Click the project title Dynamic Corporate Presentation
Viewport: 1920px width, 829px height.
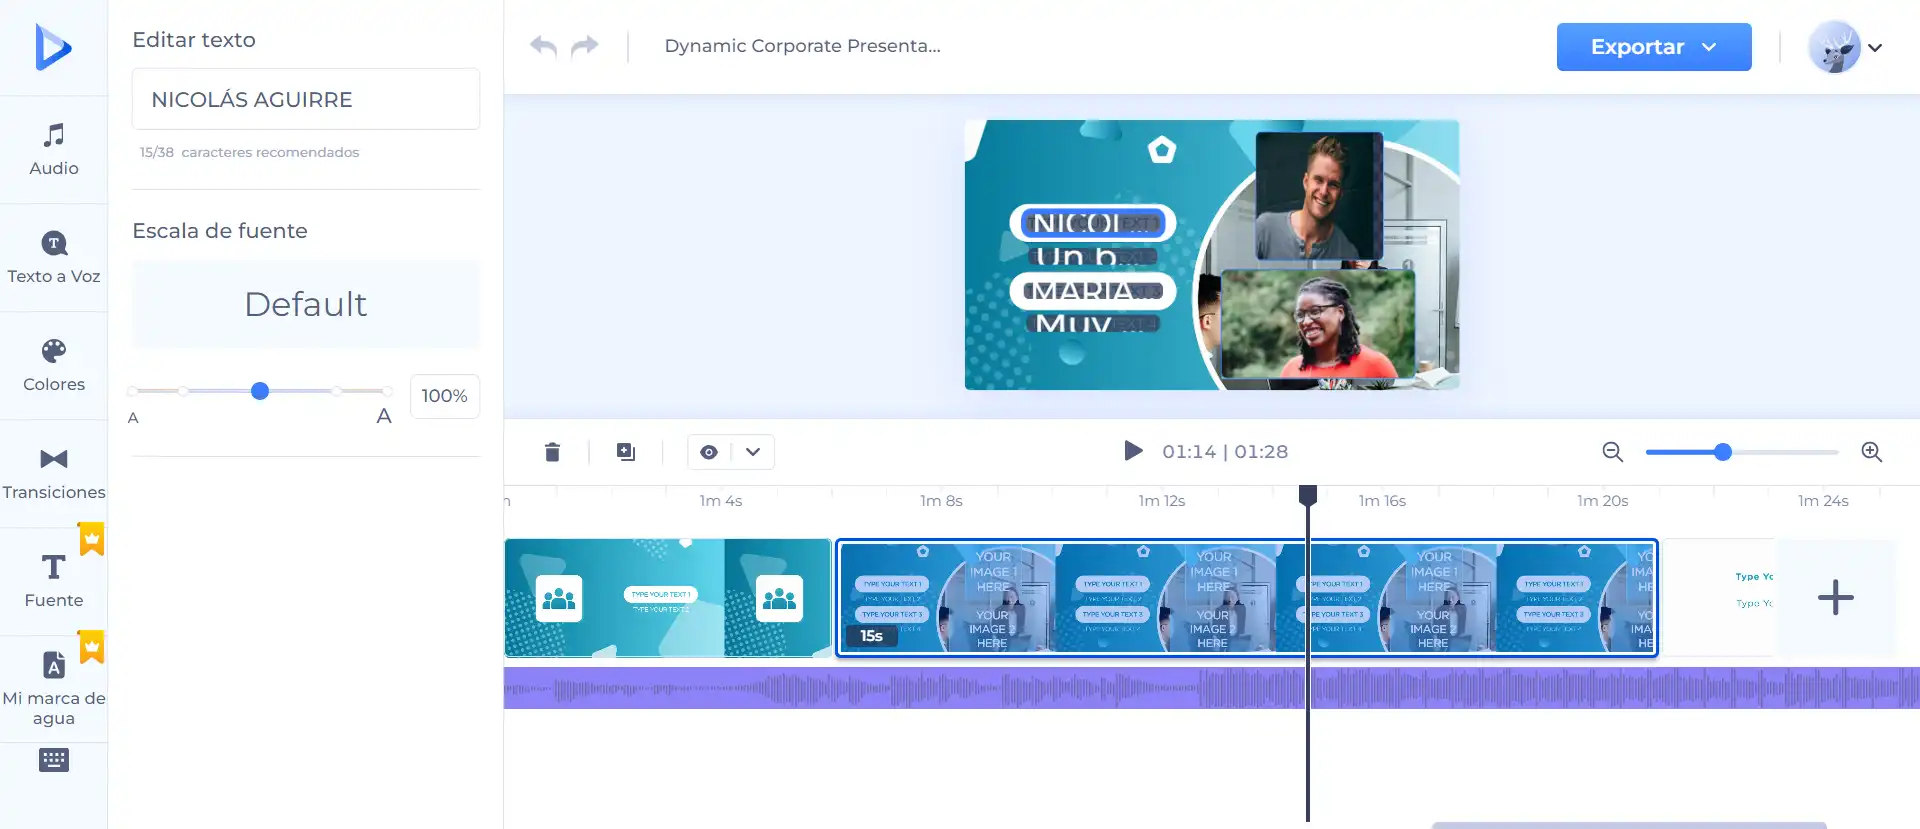[802, 46]
